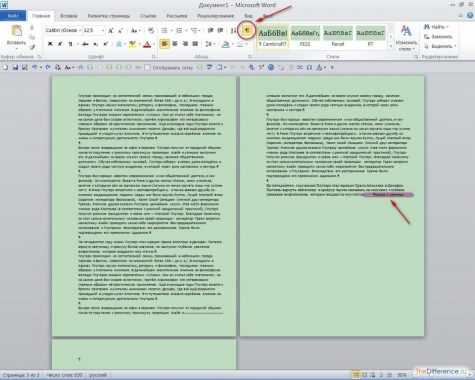Click the yellow text highlight color button

click(x=132, y=44)
